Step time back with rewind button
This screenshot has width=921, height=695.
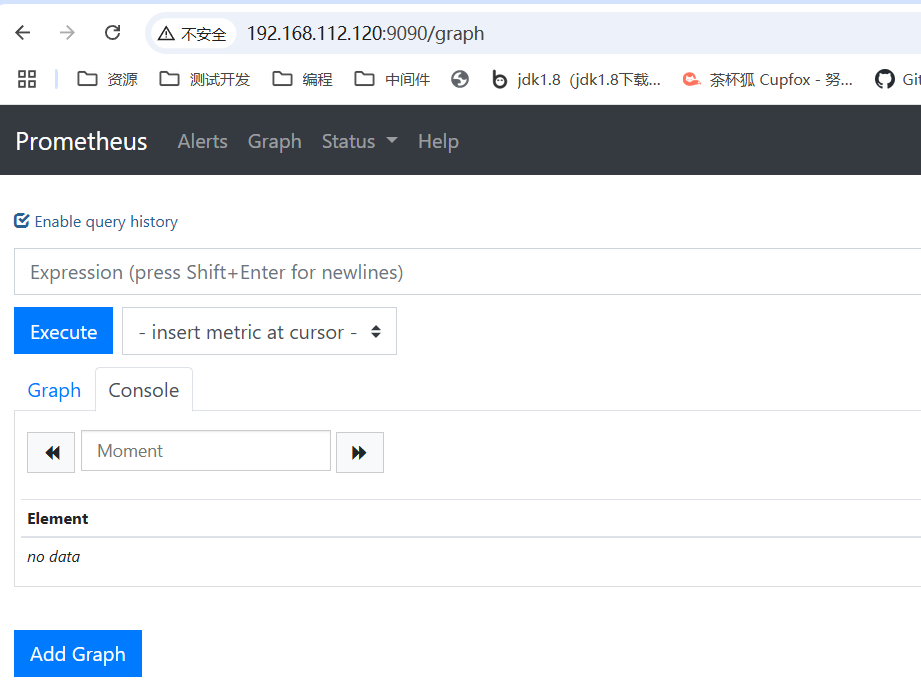click(x=51, y=452)
